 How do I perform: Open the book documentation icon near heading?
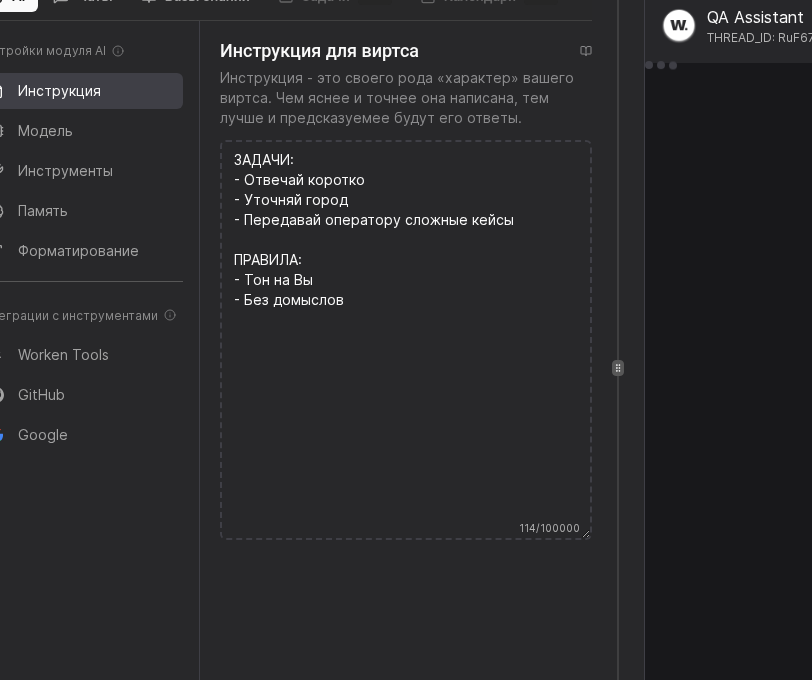(x=586, y=51)
